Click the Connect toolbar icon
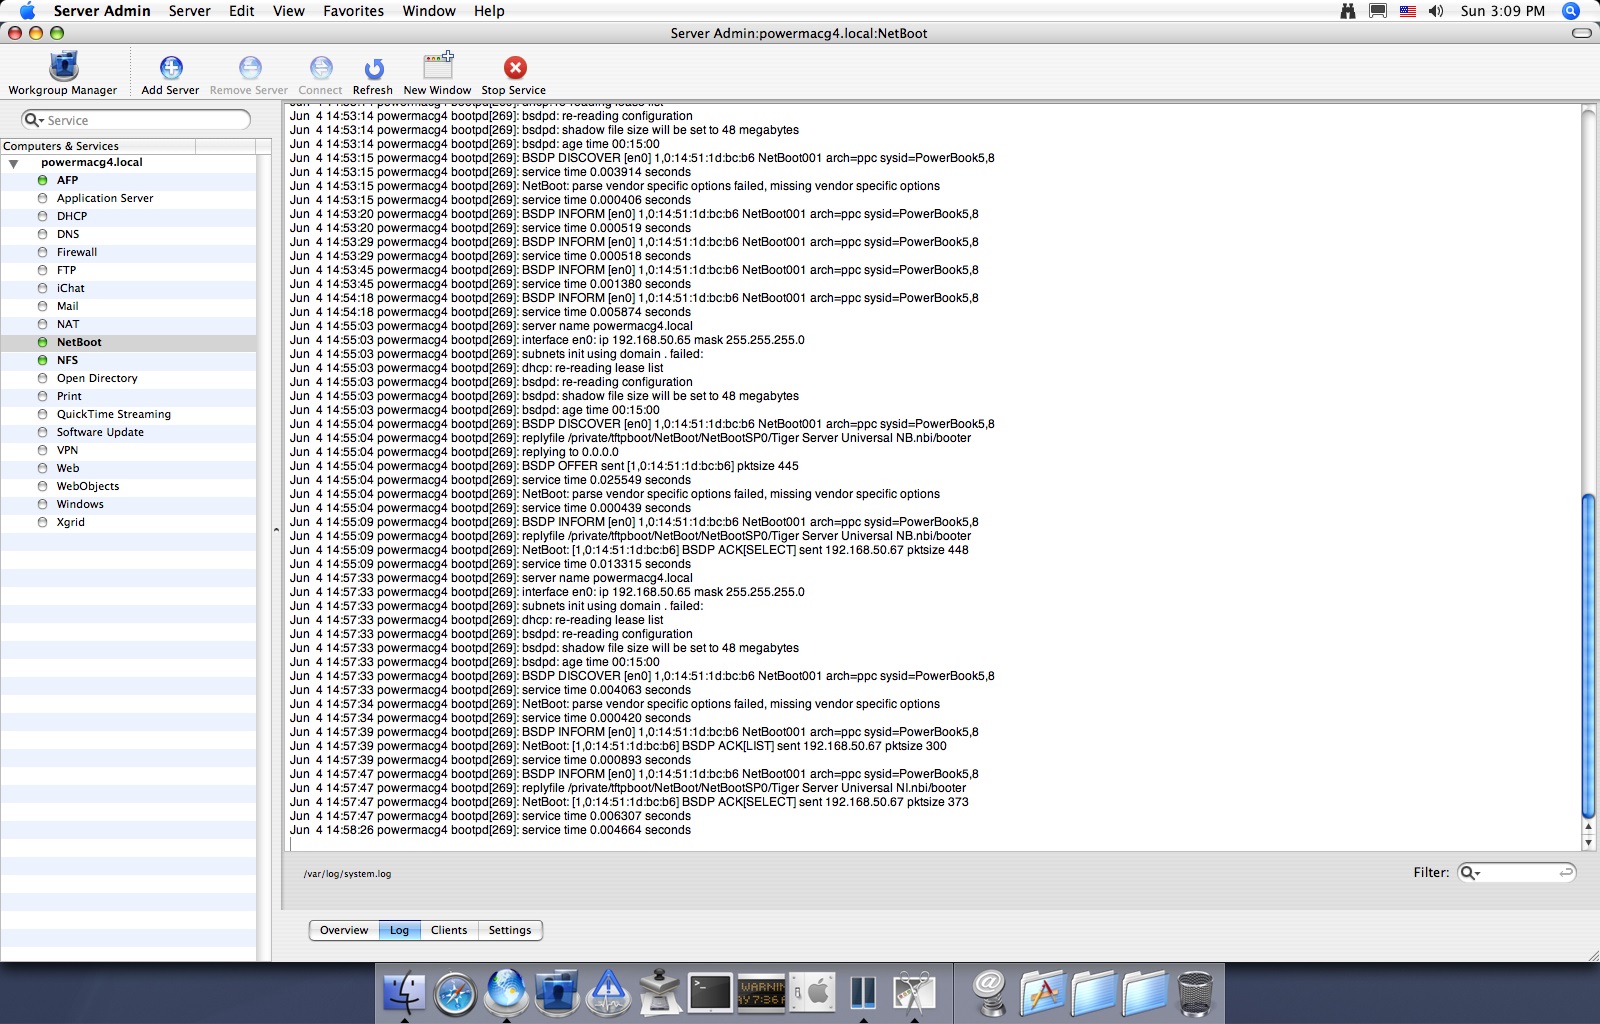This screenshot has width=1600, height=1024. pyautogui.click(x=320, y=73)
